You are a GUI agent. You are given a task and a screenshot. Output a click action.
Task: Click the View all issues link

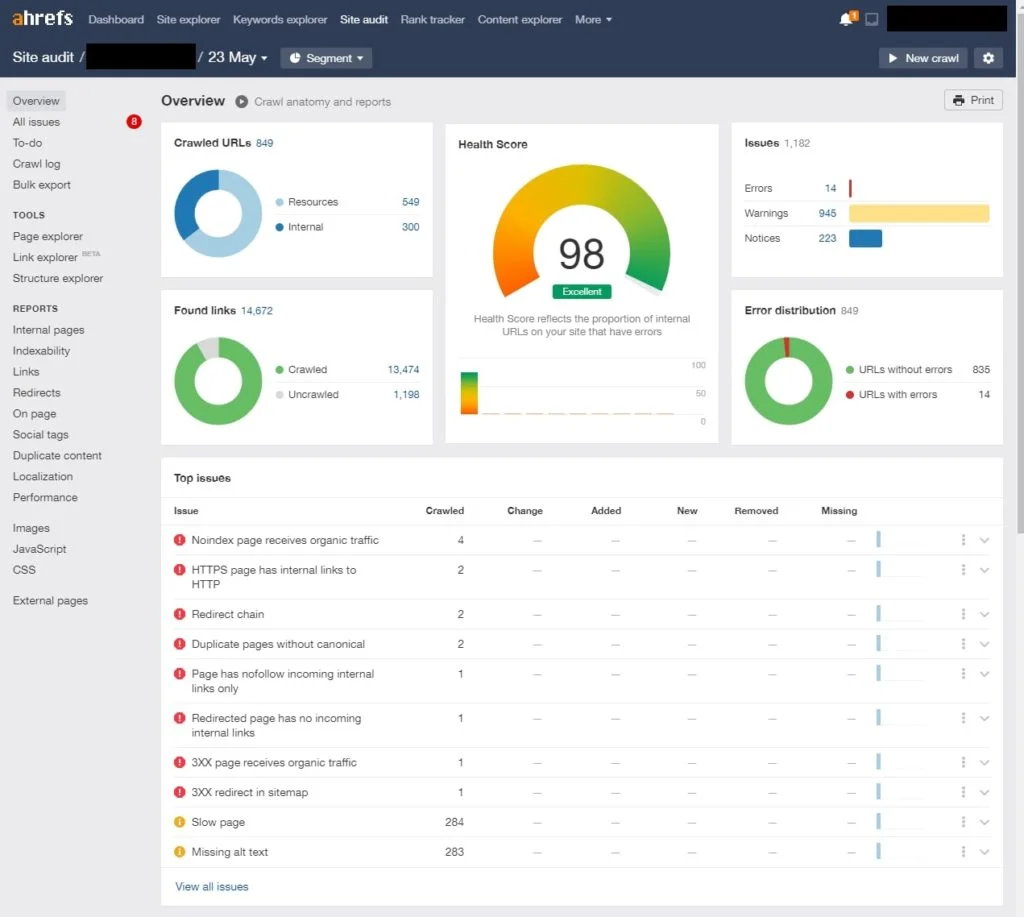tap(211, 886)
